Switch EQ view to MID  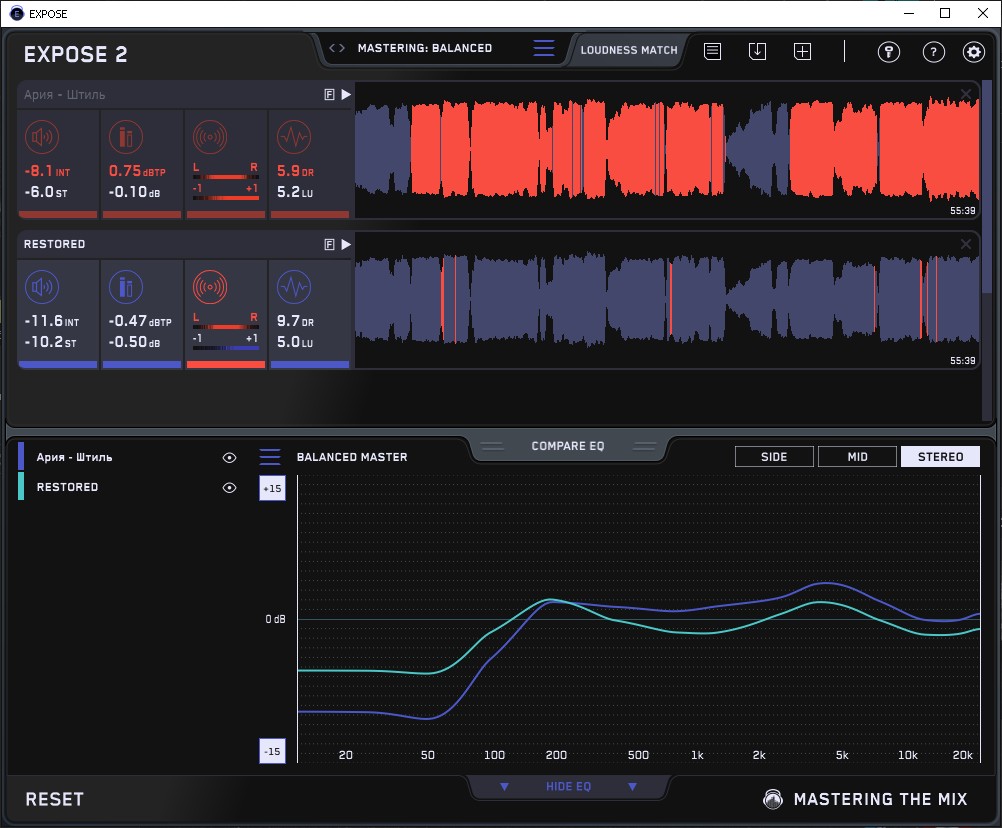click(857, 457)
